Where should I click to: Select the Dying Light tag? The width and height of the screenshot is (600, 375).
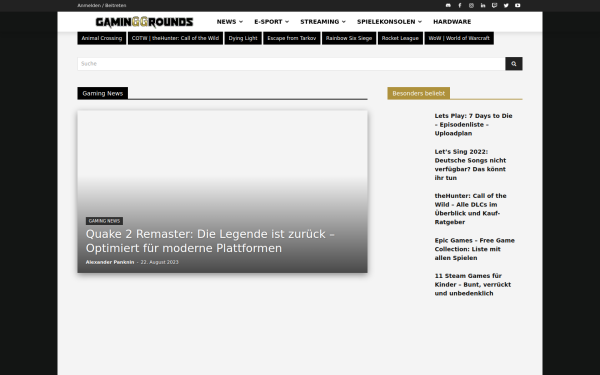pos(243,38)
